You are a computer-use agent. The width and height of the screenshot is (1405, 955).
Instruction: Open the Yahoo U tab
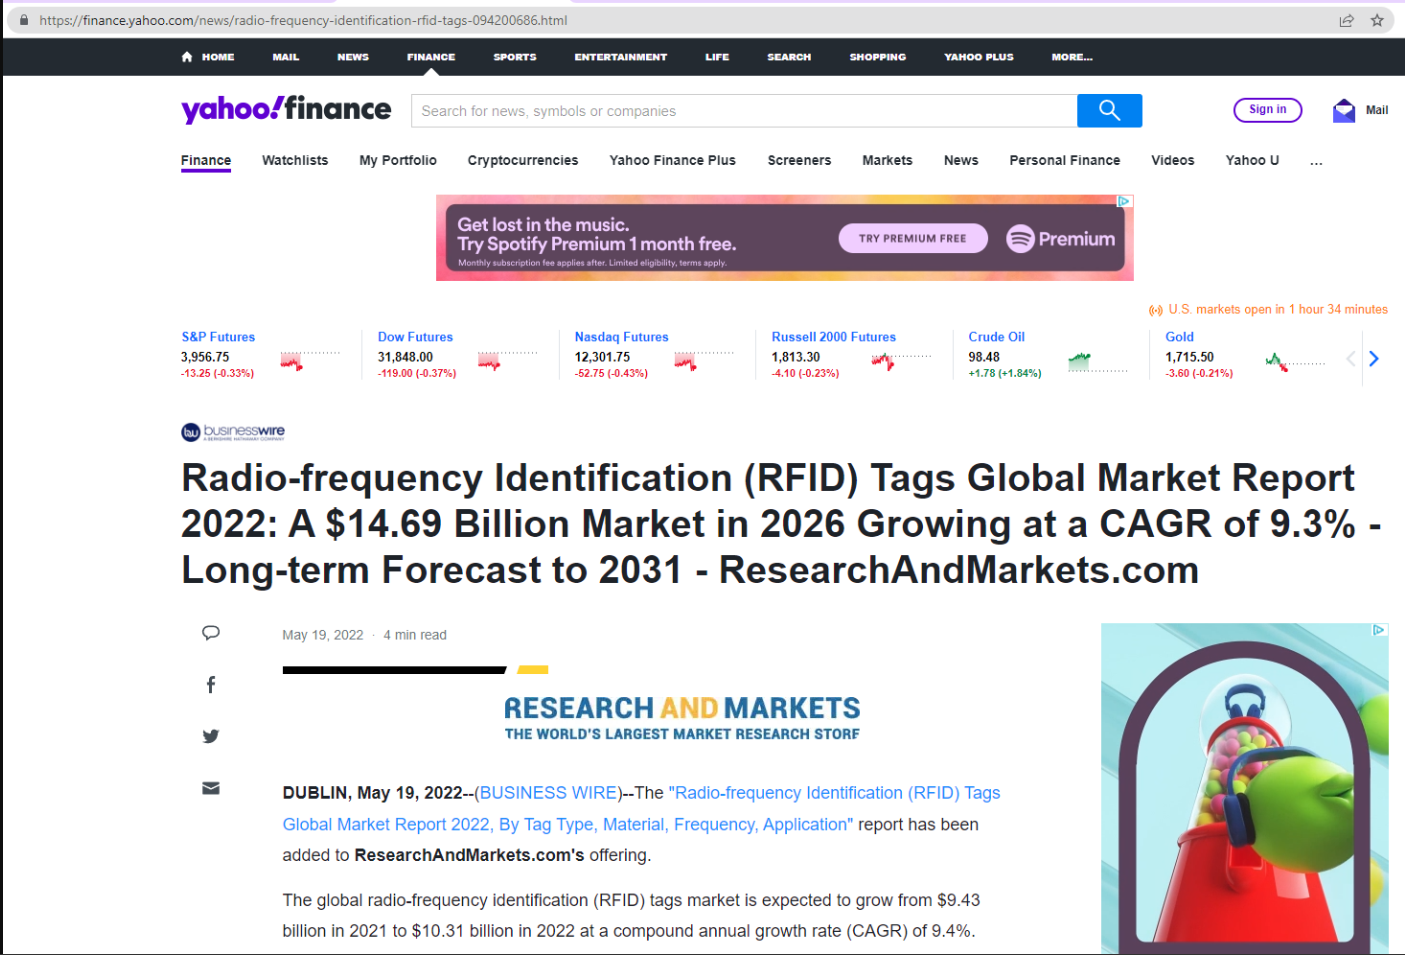(1252, 160)
